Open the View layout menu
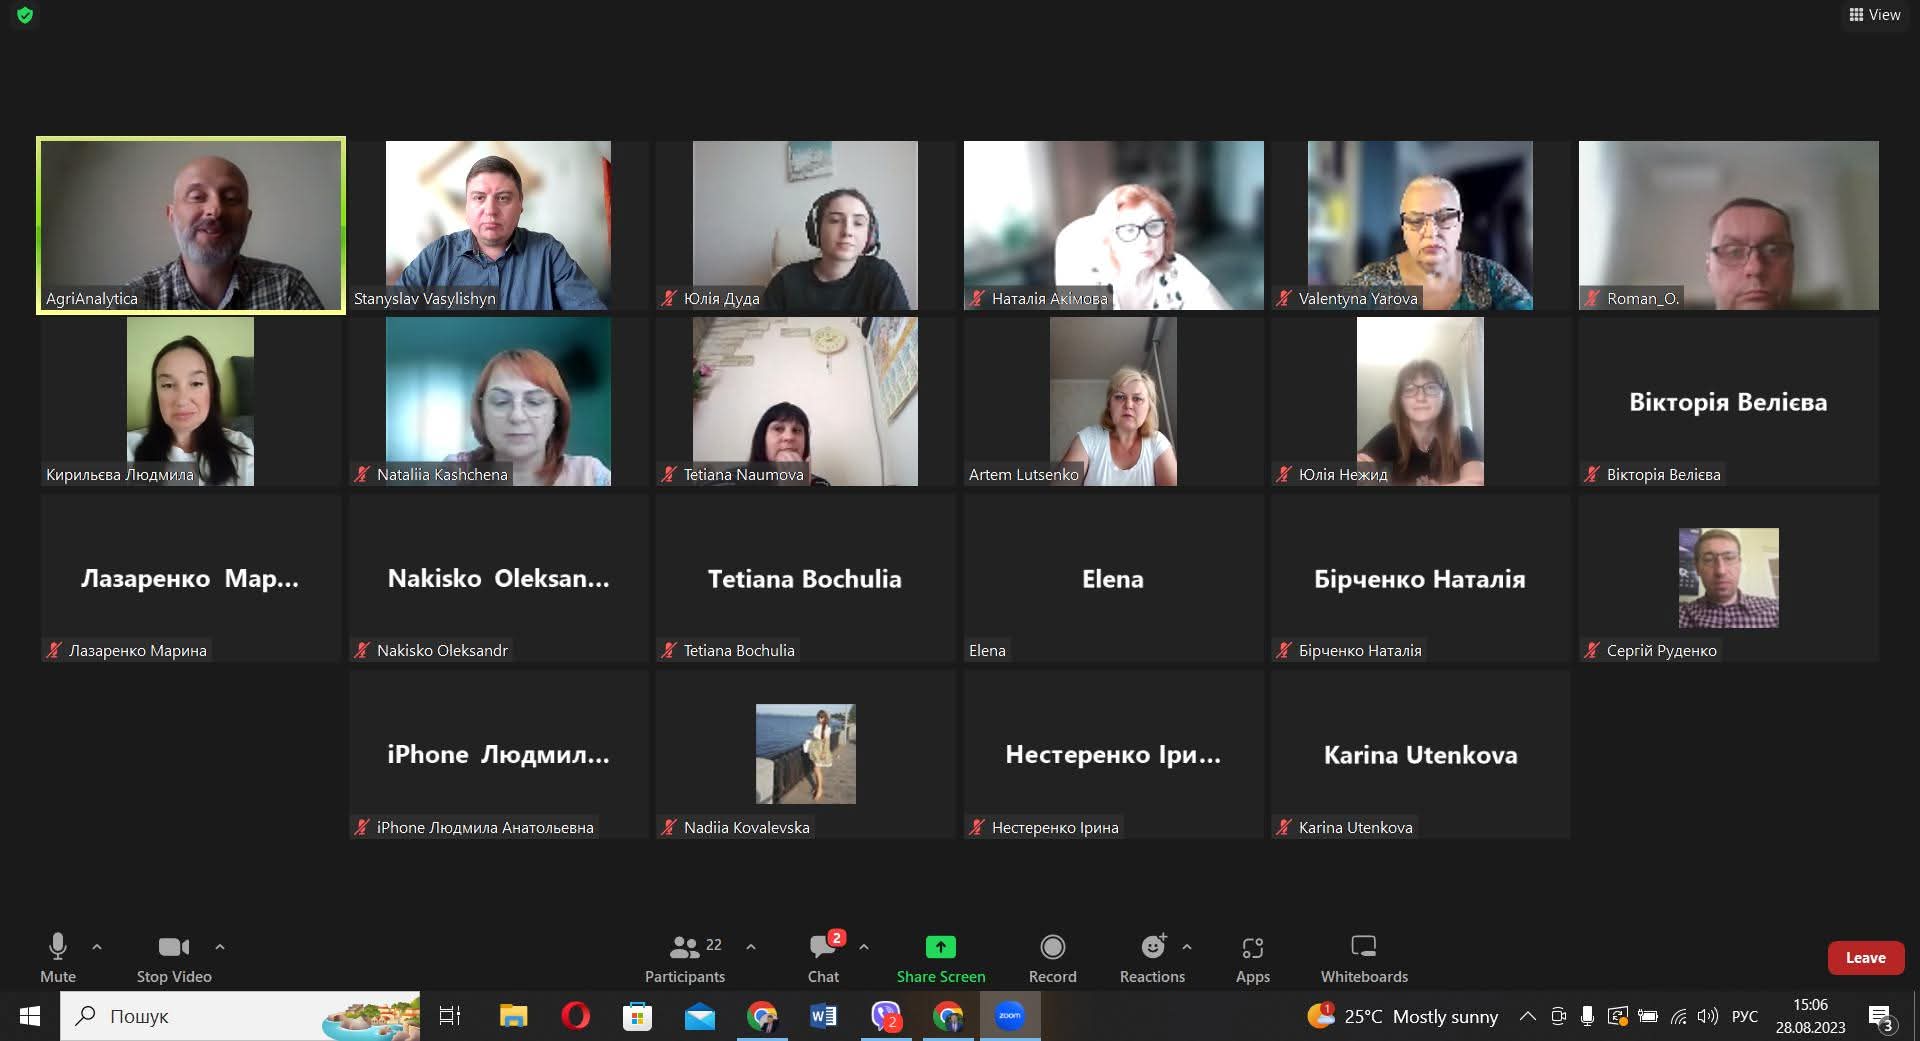The height and width of the screenshot is (1041, 1920). tap(1874, 15)
